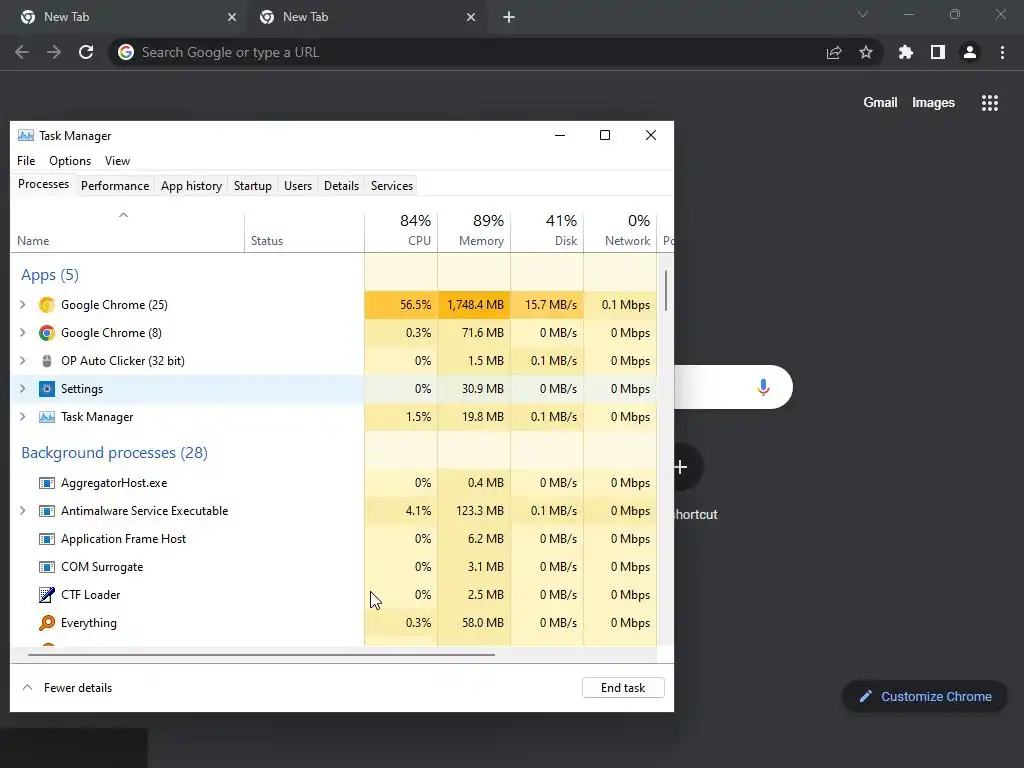Image resolution: width=1024 pixels, height=768 pixels.
Task: Click the share page icon in address bar
Action: click(834, 52)
